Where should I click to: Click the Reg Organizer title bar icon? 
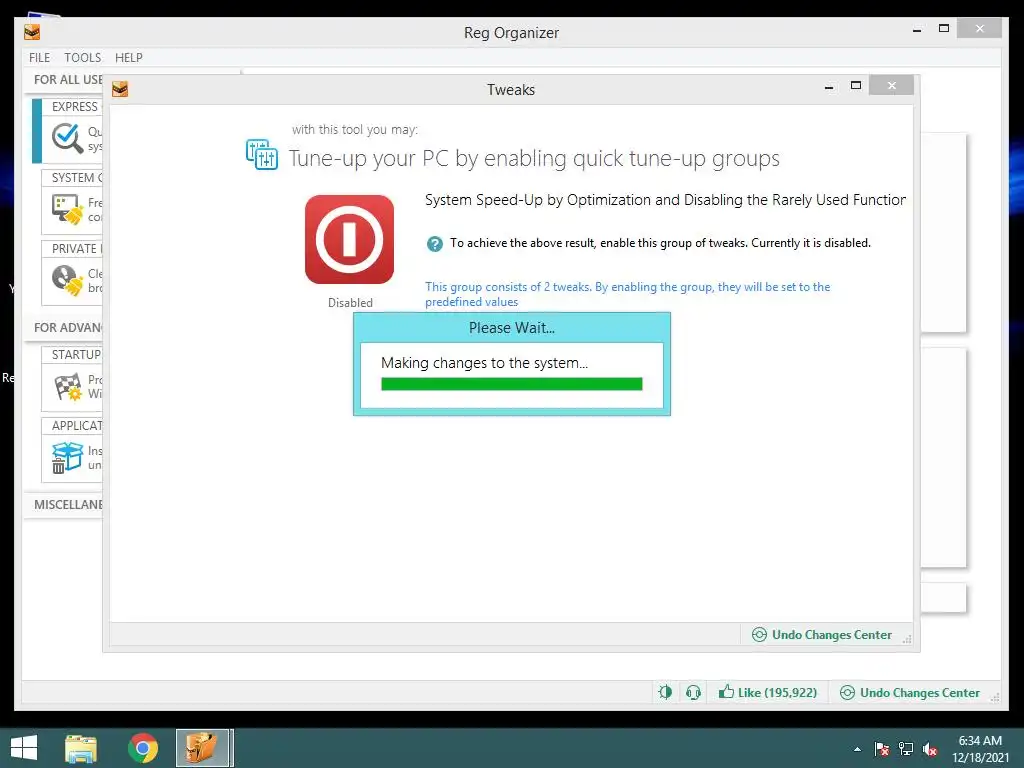coord(32,32)
